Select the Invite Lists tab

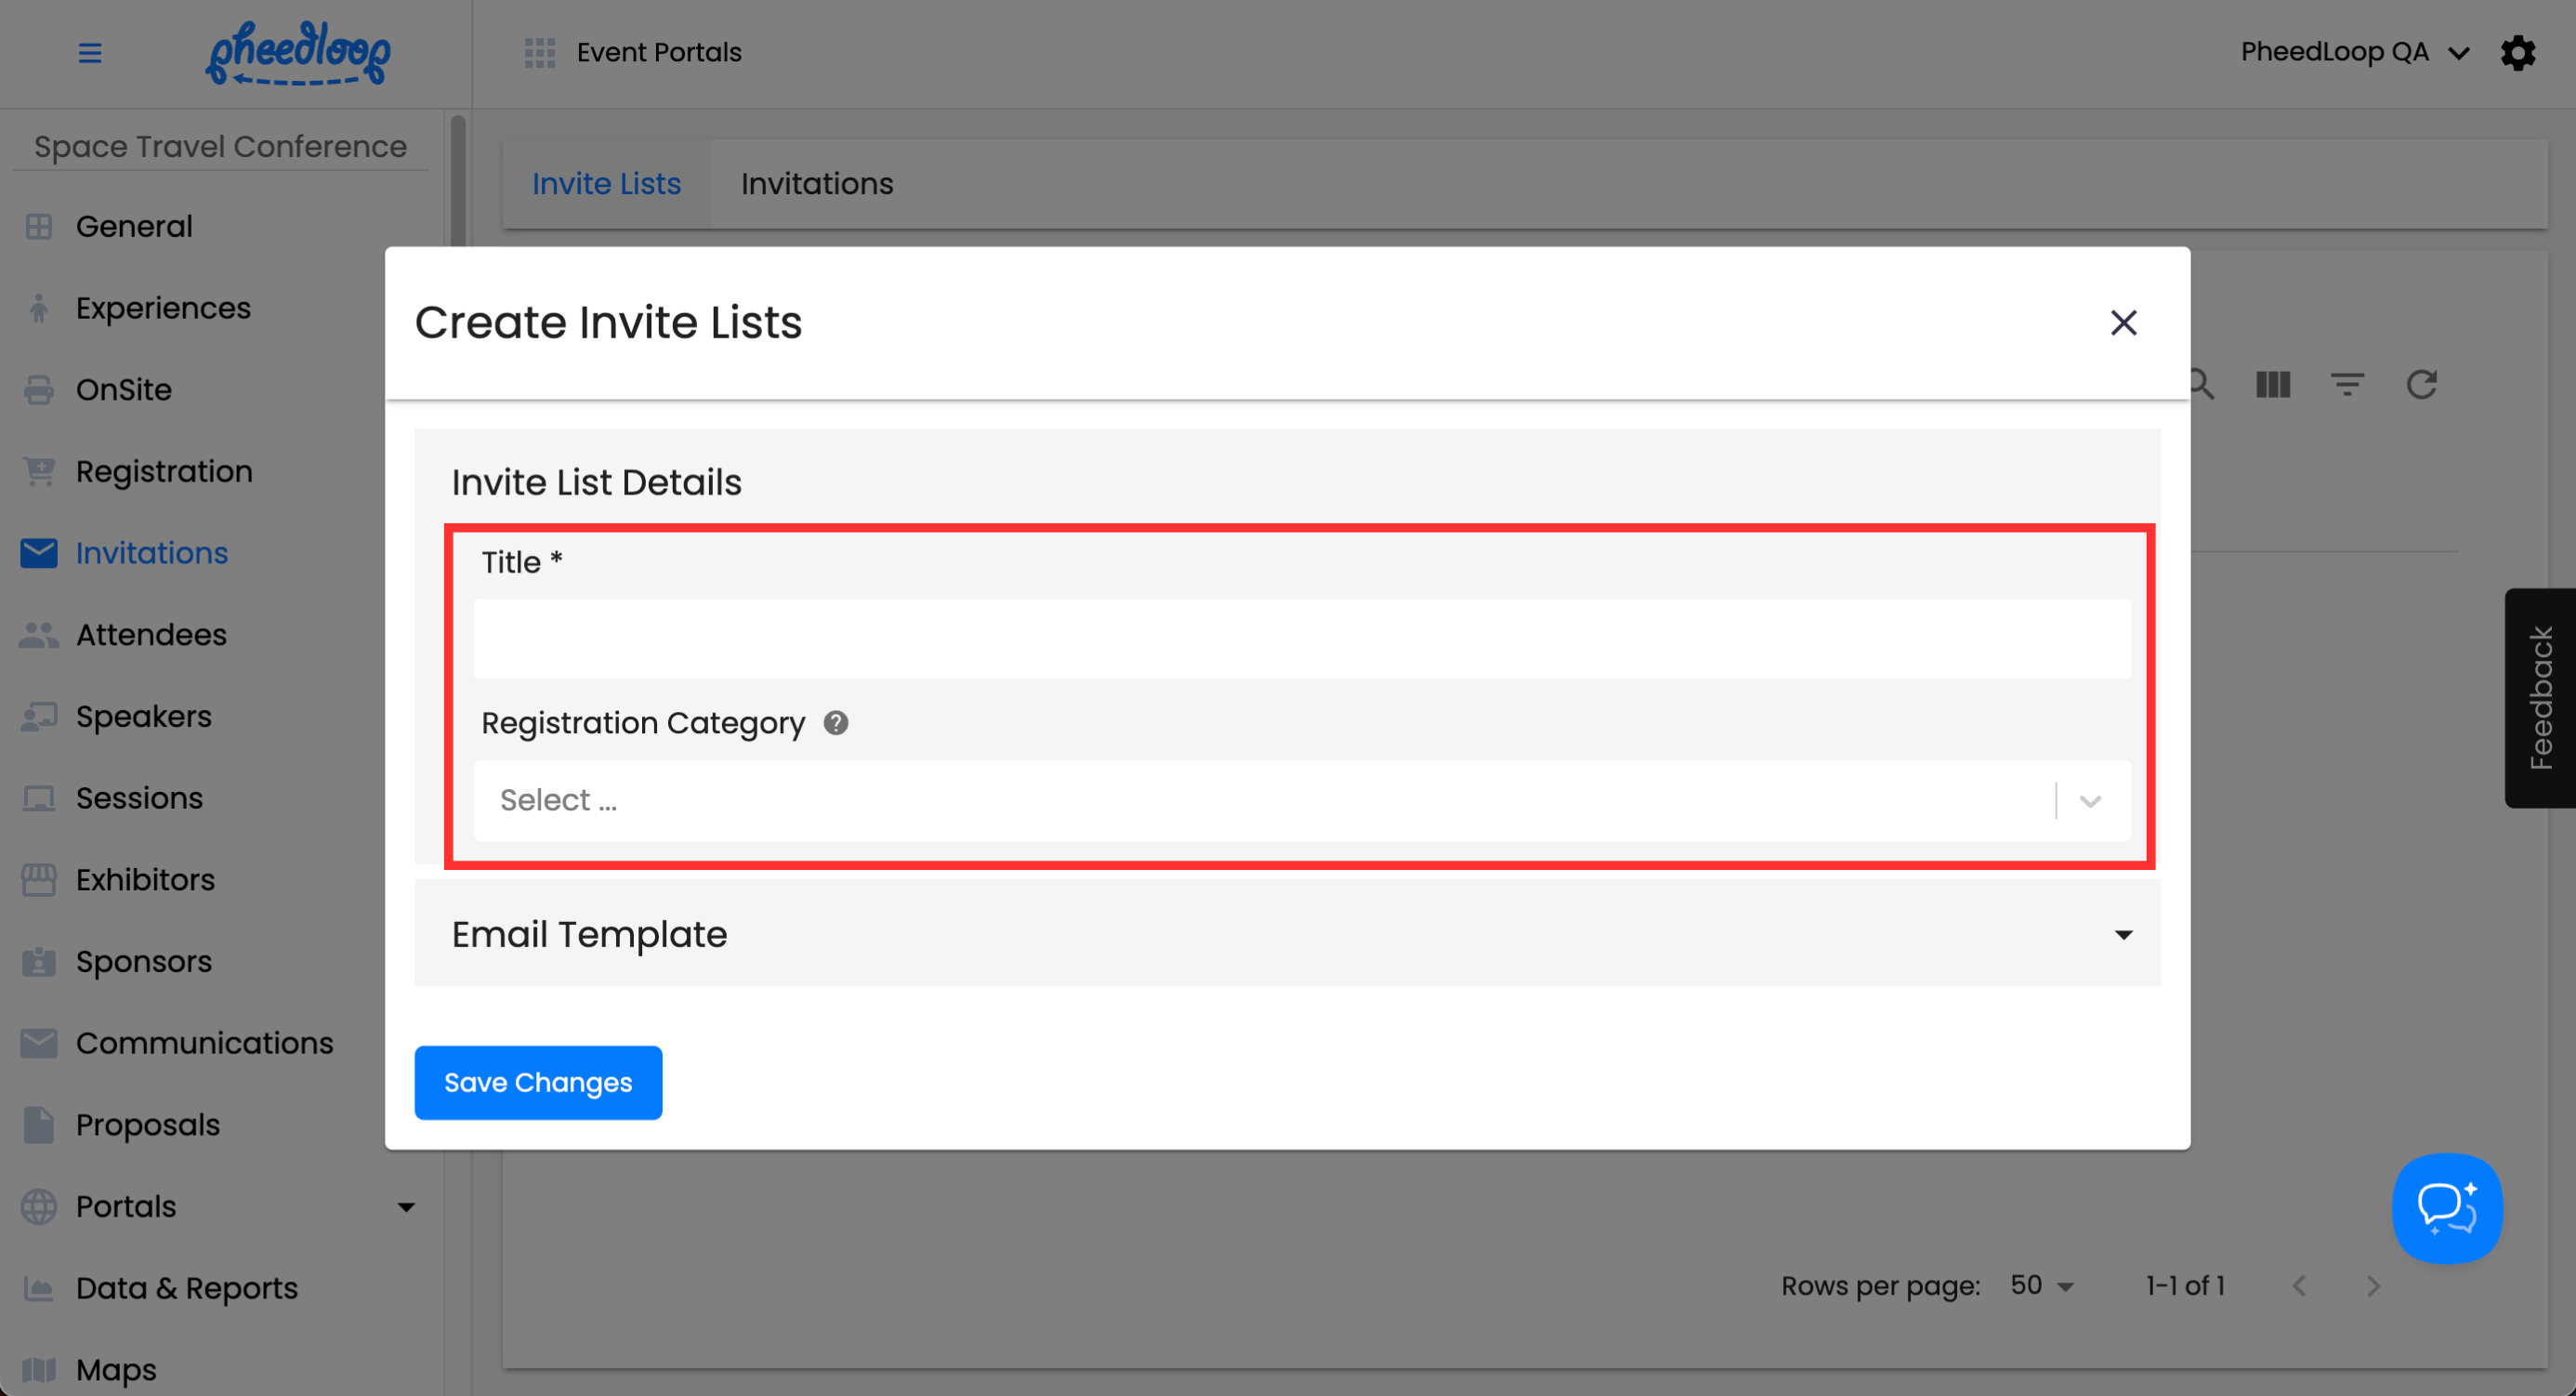coord(606,184)
